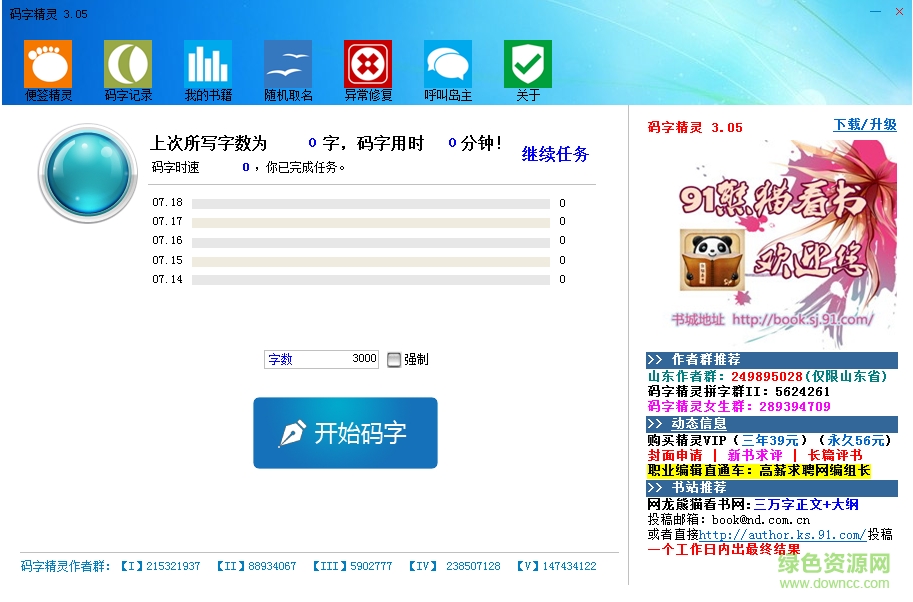Run the 异常修复 repair tool

(x=367, y=70)
